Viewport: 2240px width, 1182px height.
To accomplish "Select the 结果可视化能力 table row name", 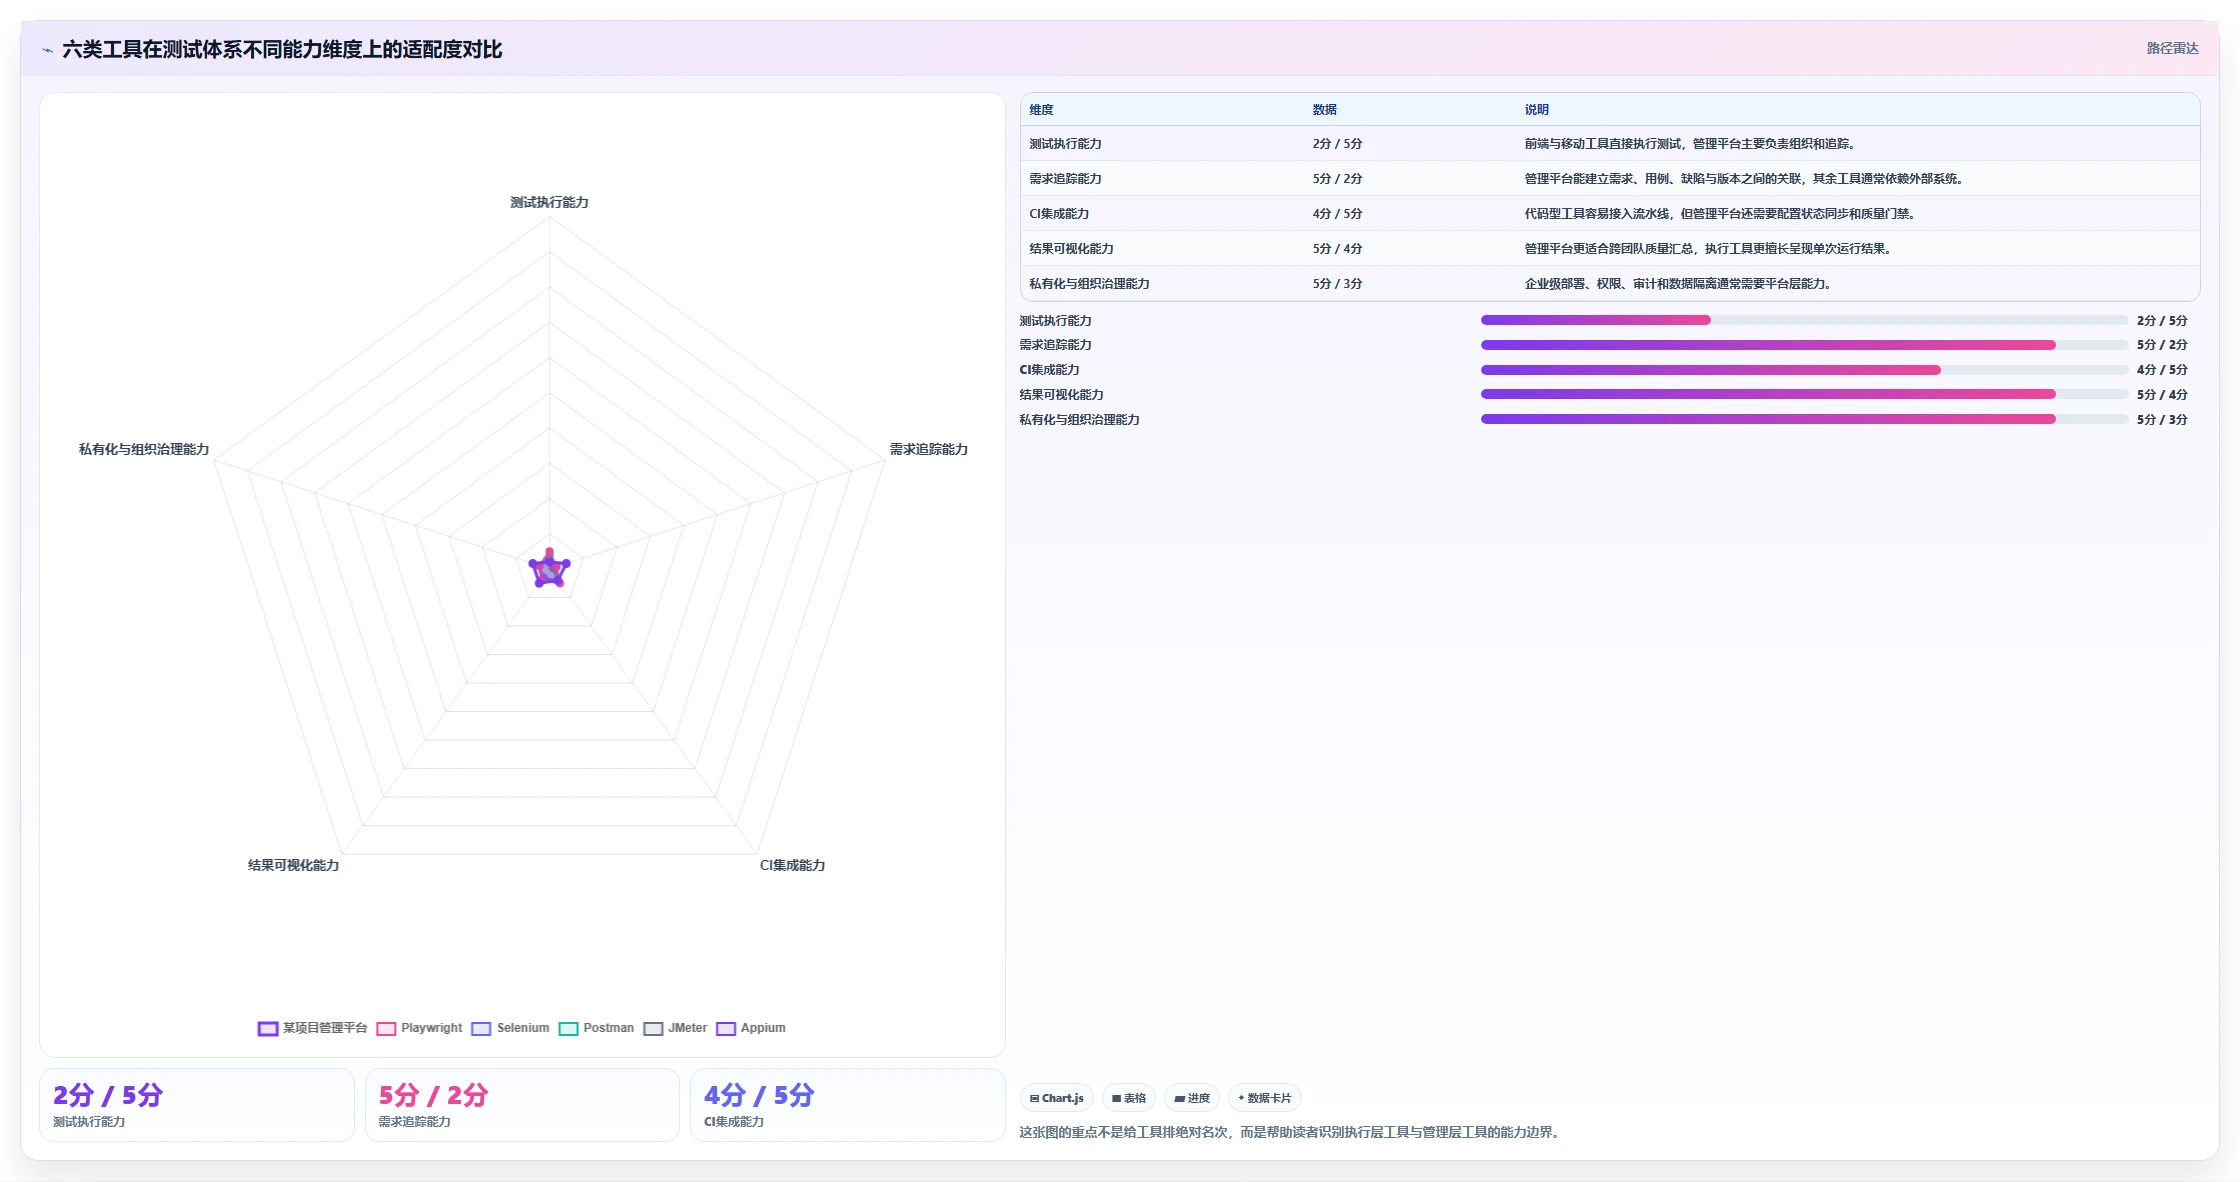I will [1071, 249].
